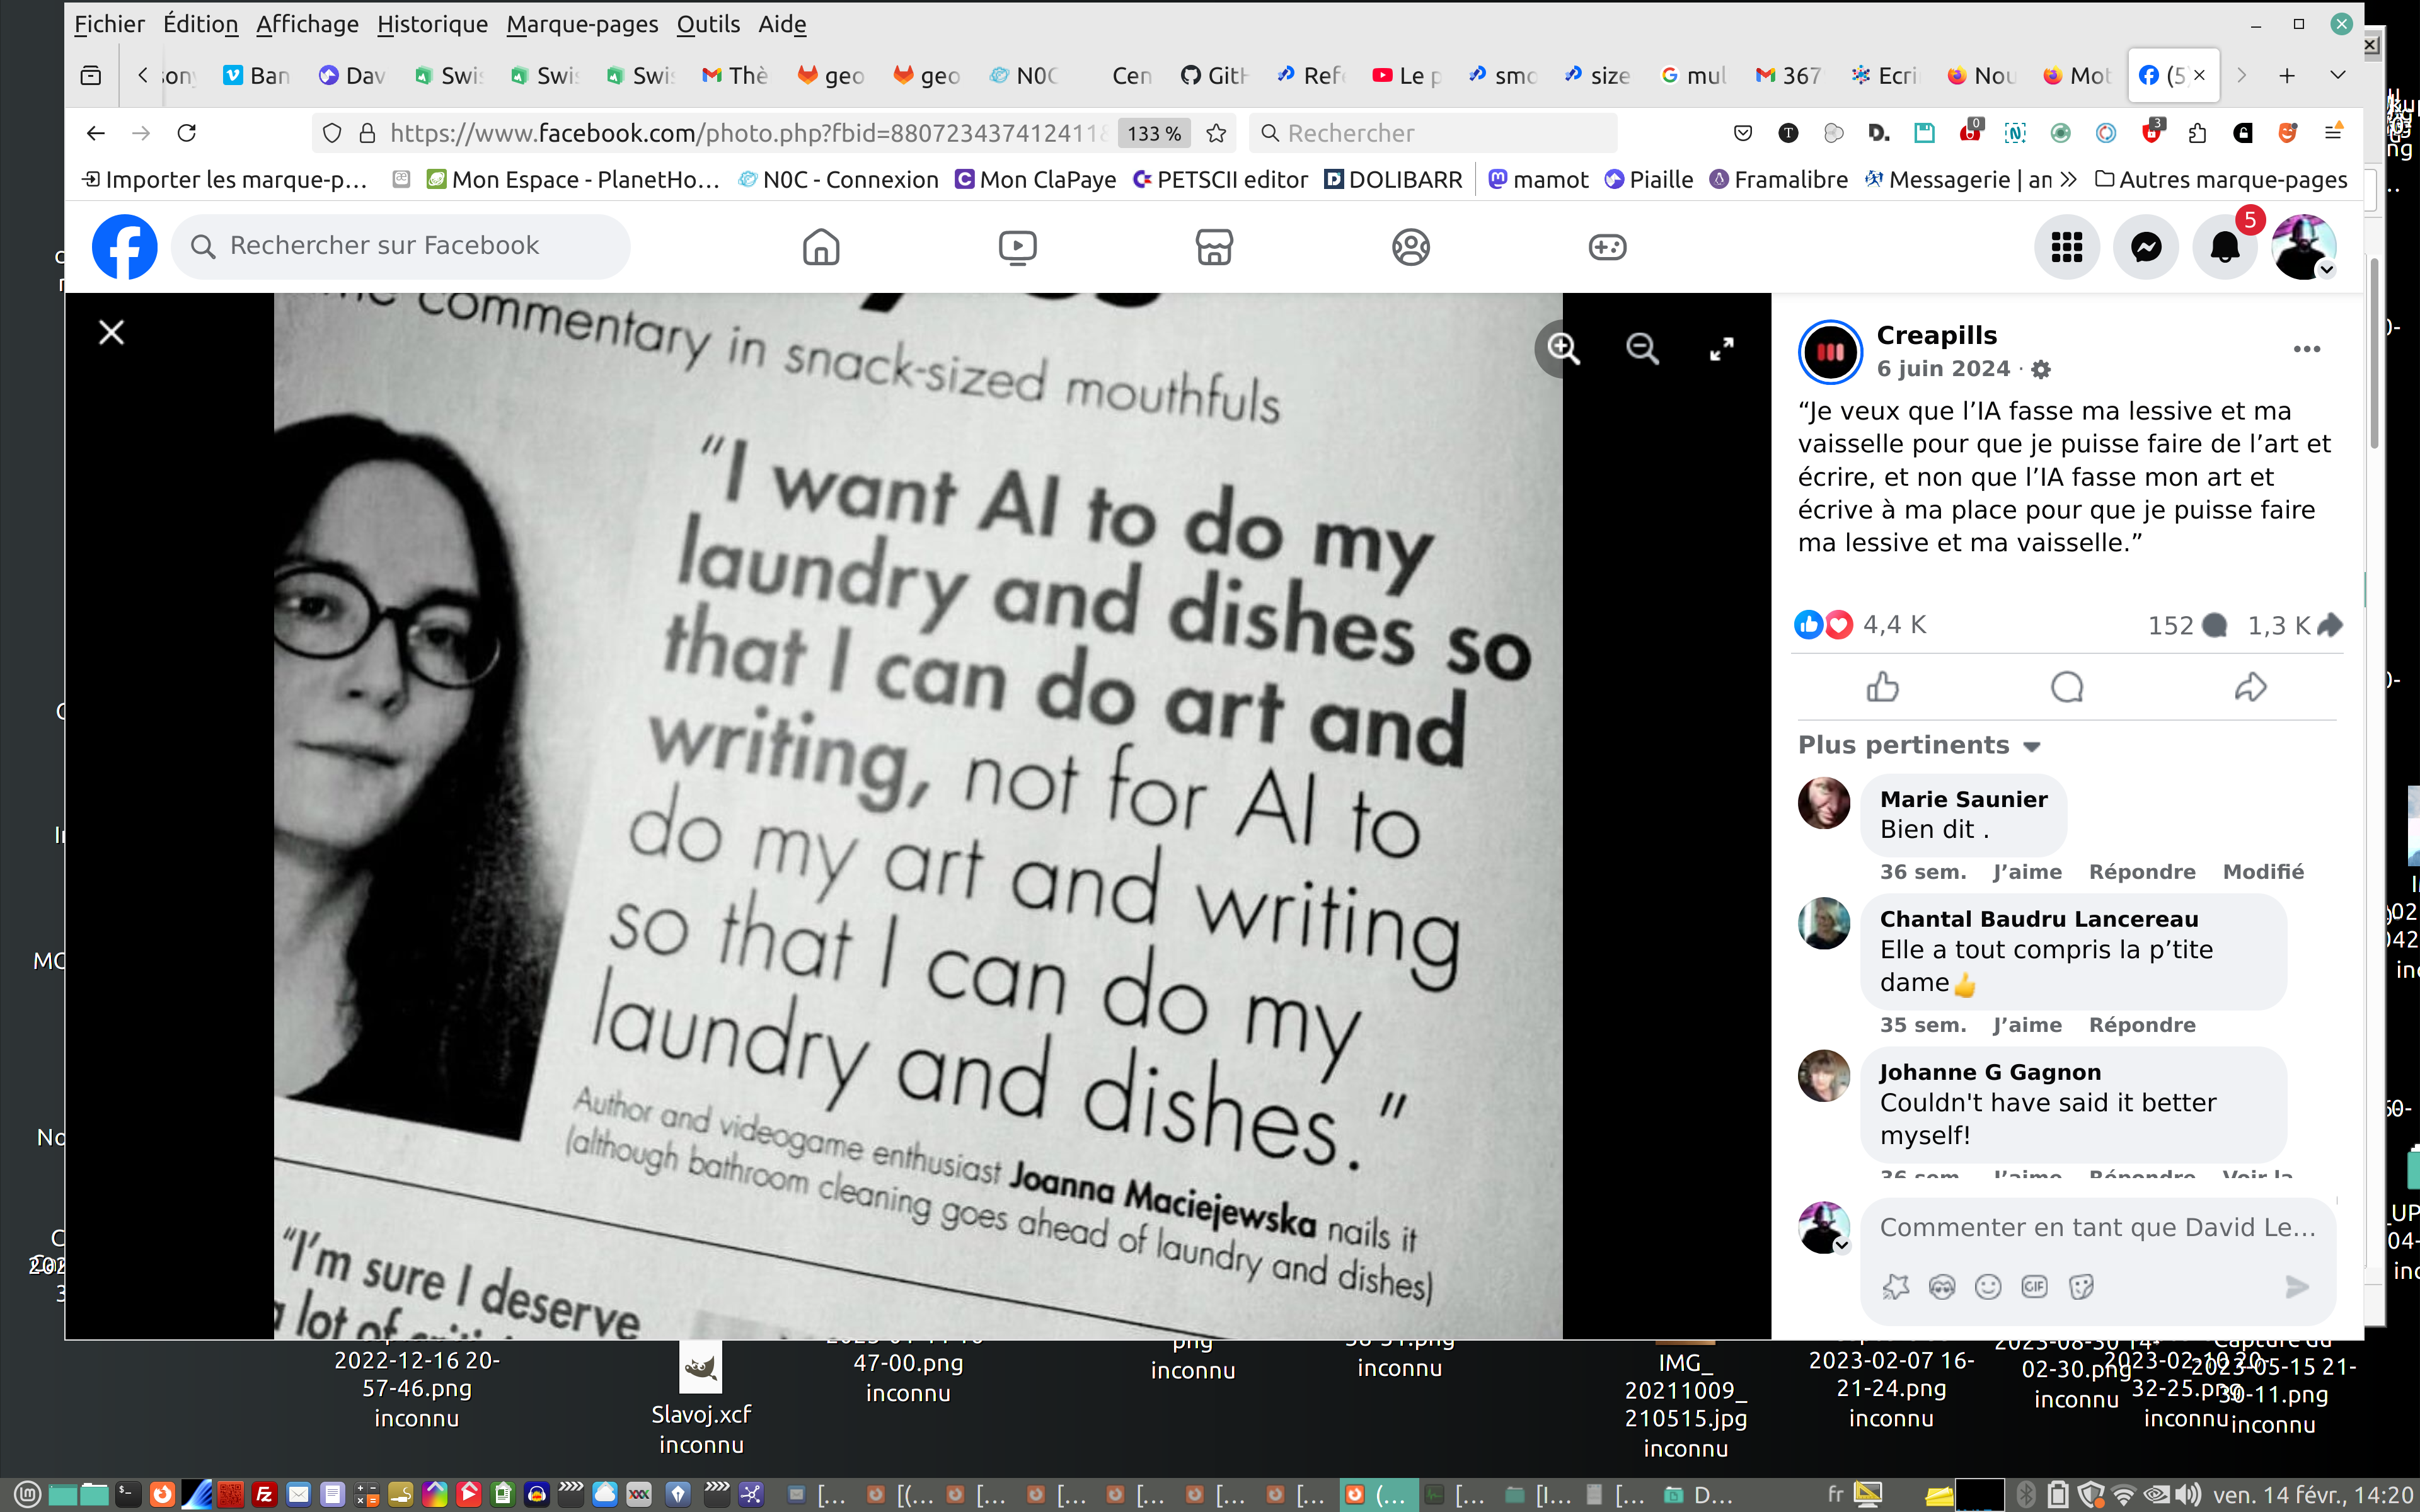2420x1512 pixels.
Task: Go to Facebook Gaming tab
Action: (1607, 247)
